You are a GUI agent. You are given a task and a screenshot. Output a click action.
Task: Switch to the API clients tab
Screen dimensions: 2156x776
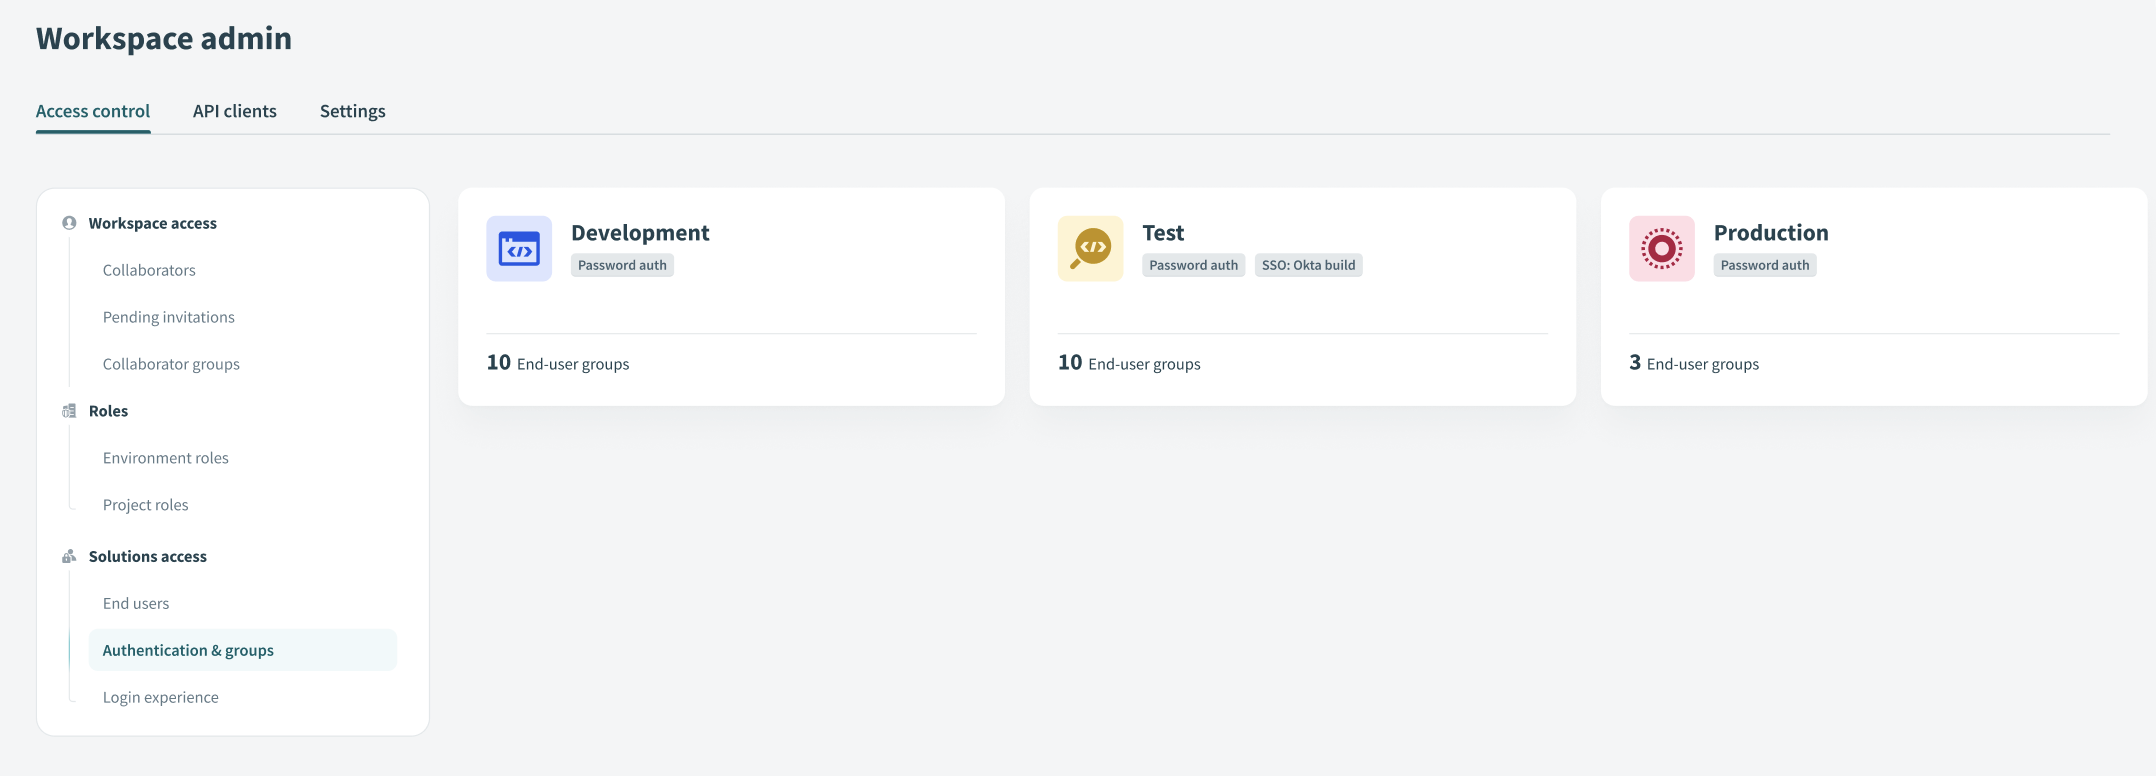tap(235, 111)
